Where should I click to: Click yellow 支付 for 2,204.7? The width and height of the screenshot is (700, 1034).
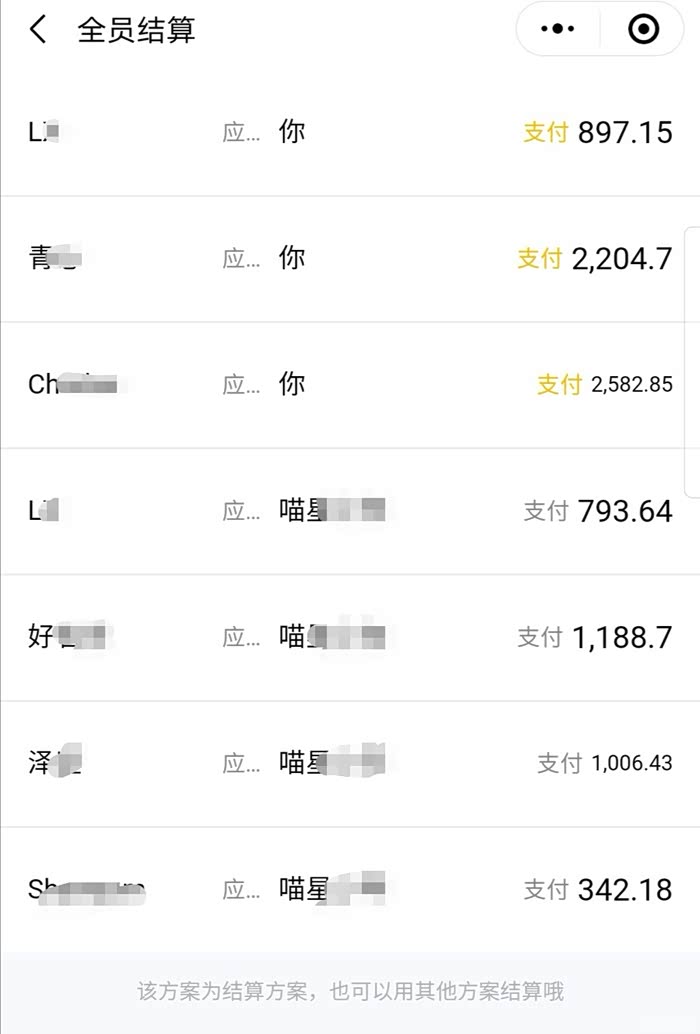coord(540,258)
